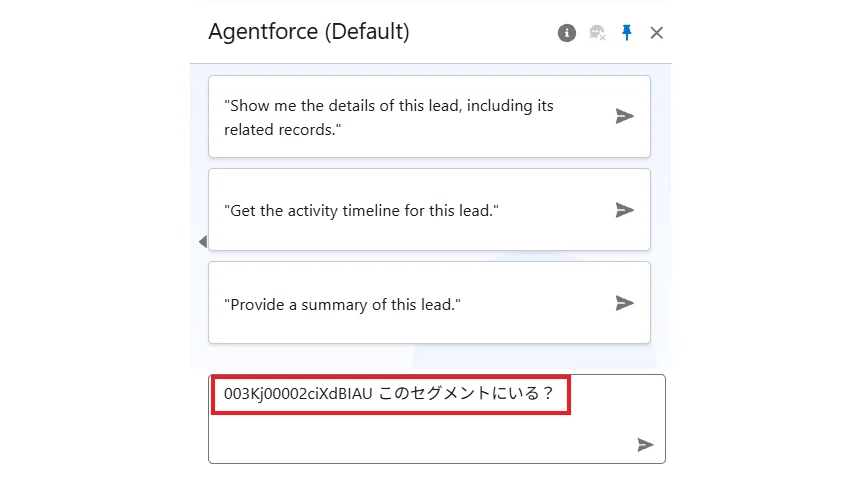The image size is (862, 478).
Task: Collapse the panel with the left triangle
Action: point(203,241)
